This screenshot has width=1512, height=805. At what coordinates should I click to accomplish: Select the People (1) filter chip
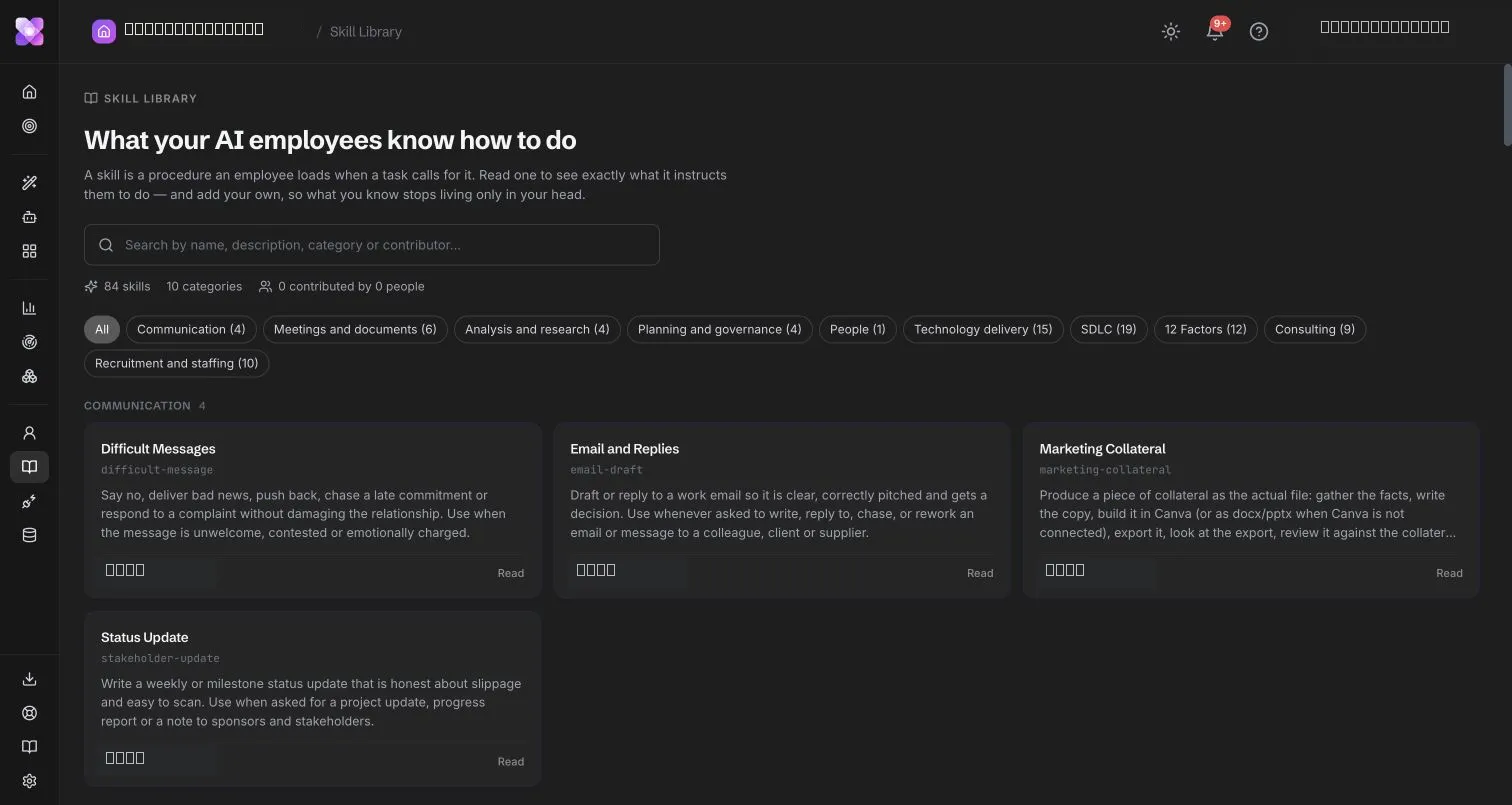858,329
